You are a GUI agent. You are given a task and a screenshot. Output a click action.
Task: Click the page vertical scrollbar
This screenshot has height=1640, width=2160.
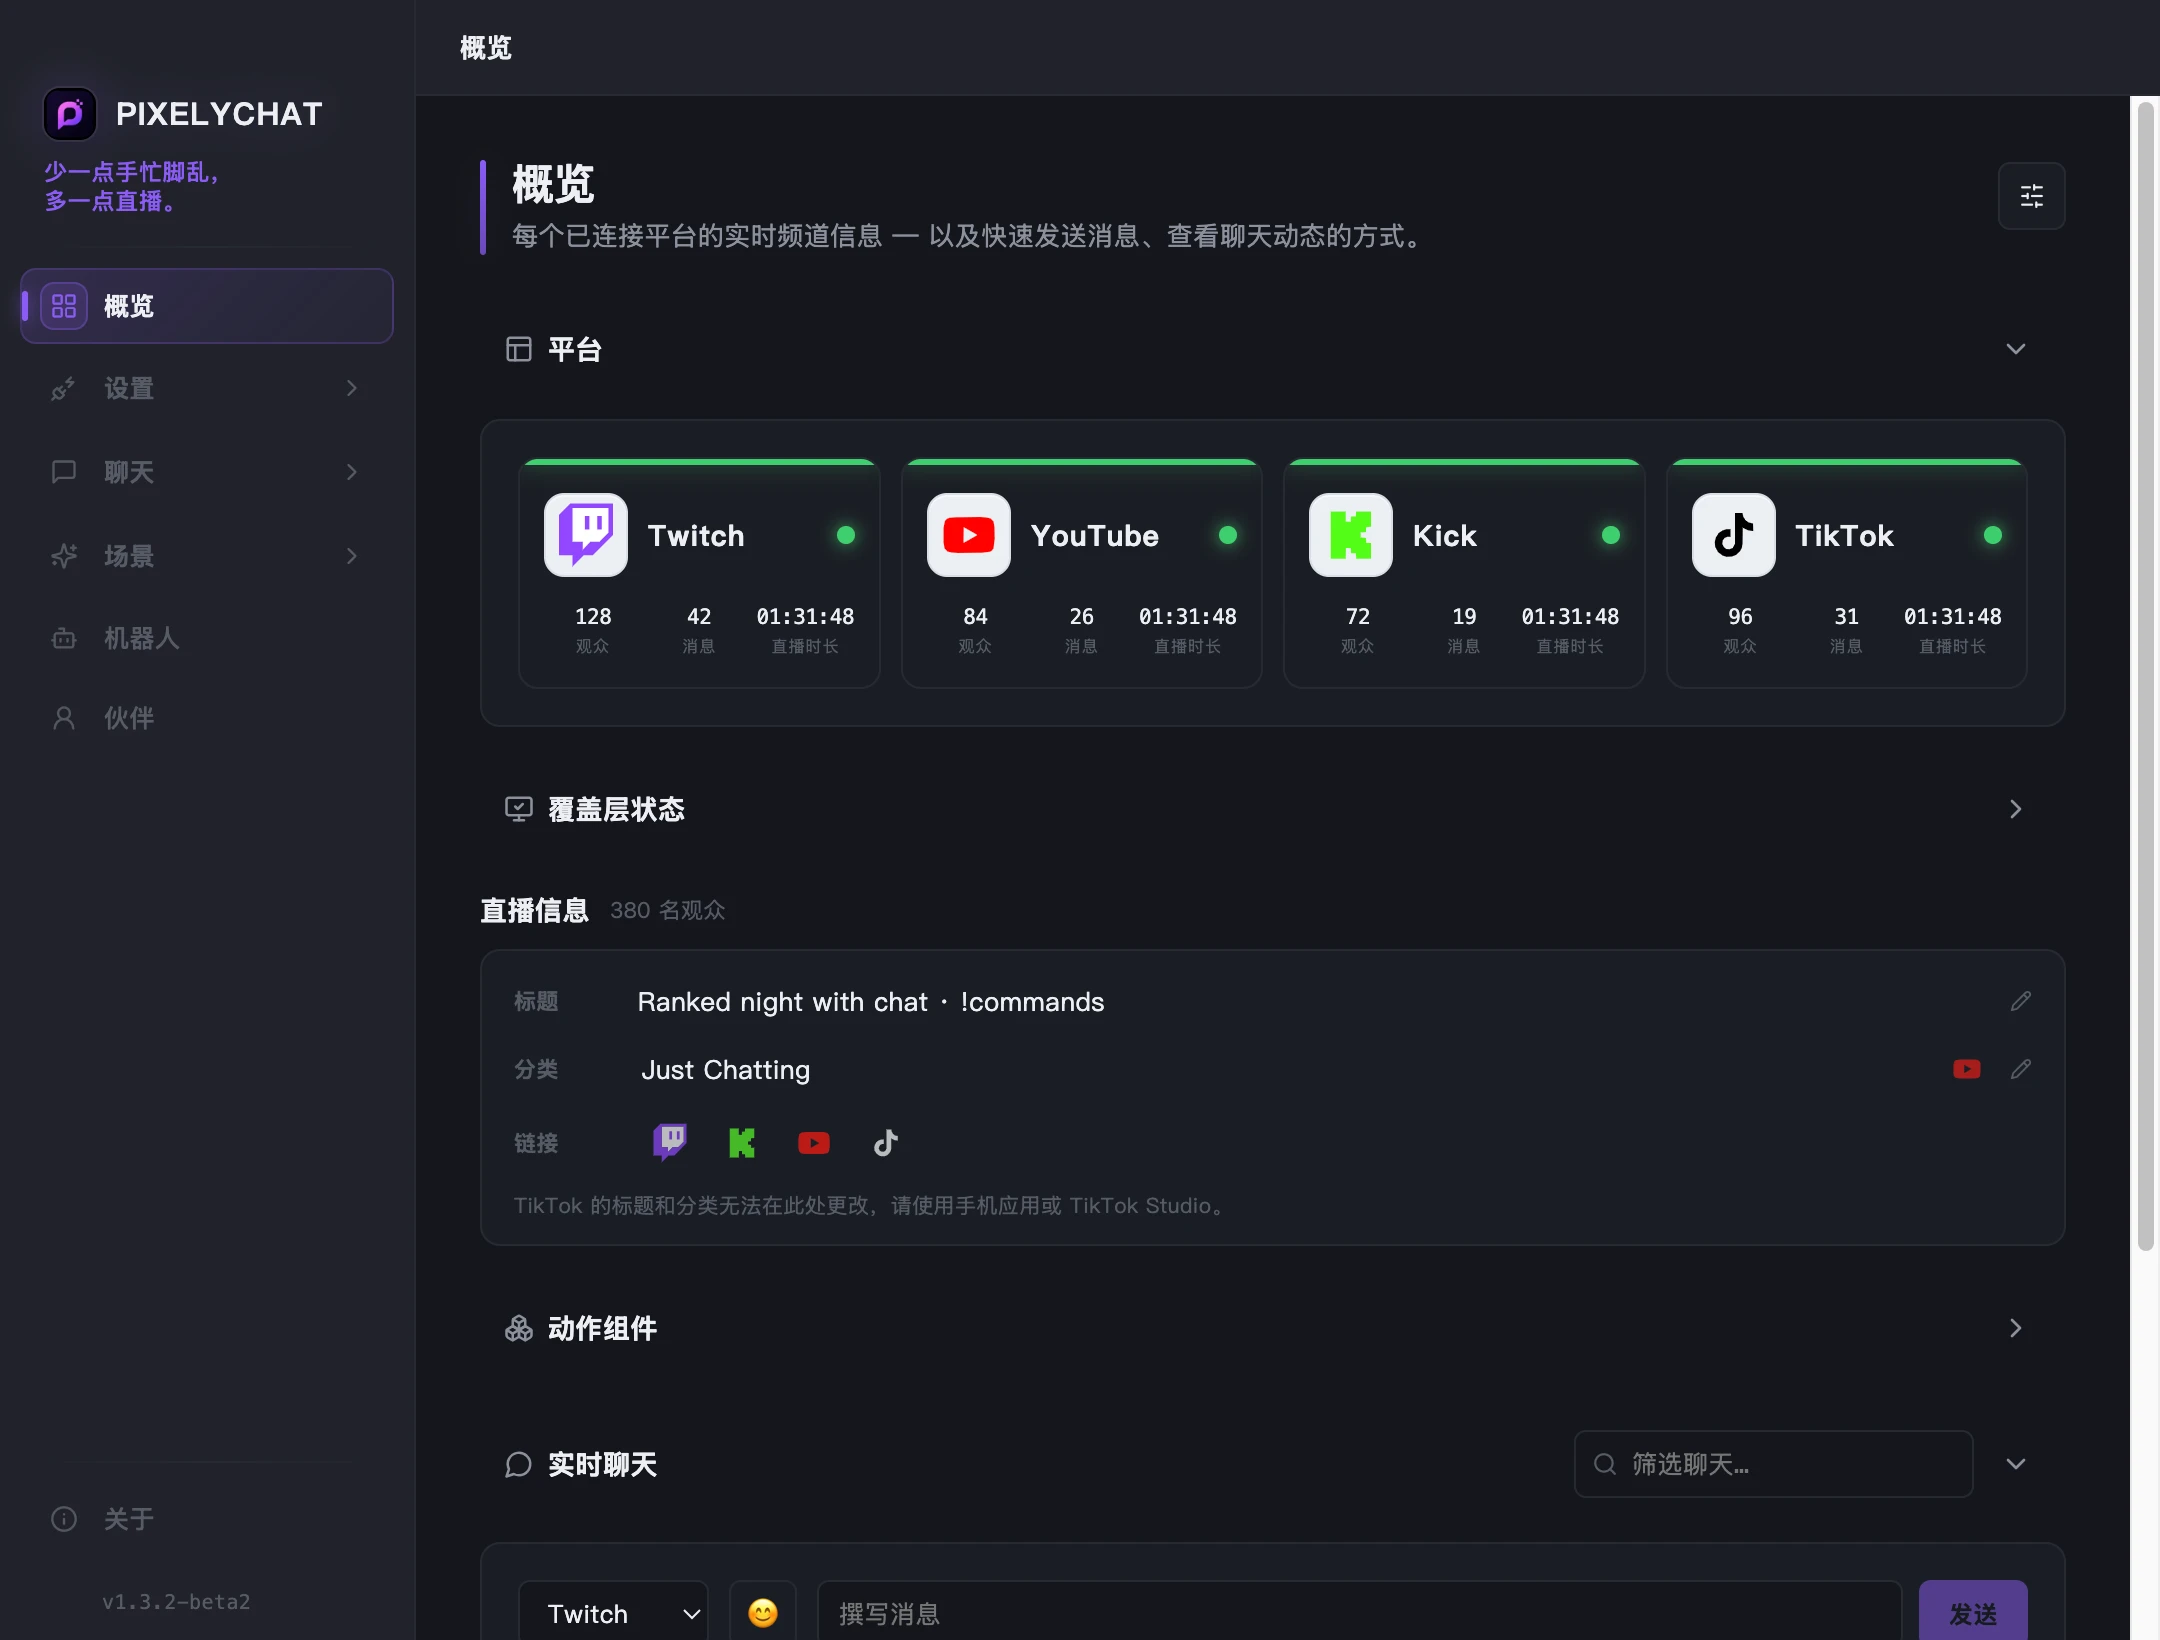(x=2145, y=676)
